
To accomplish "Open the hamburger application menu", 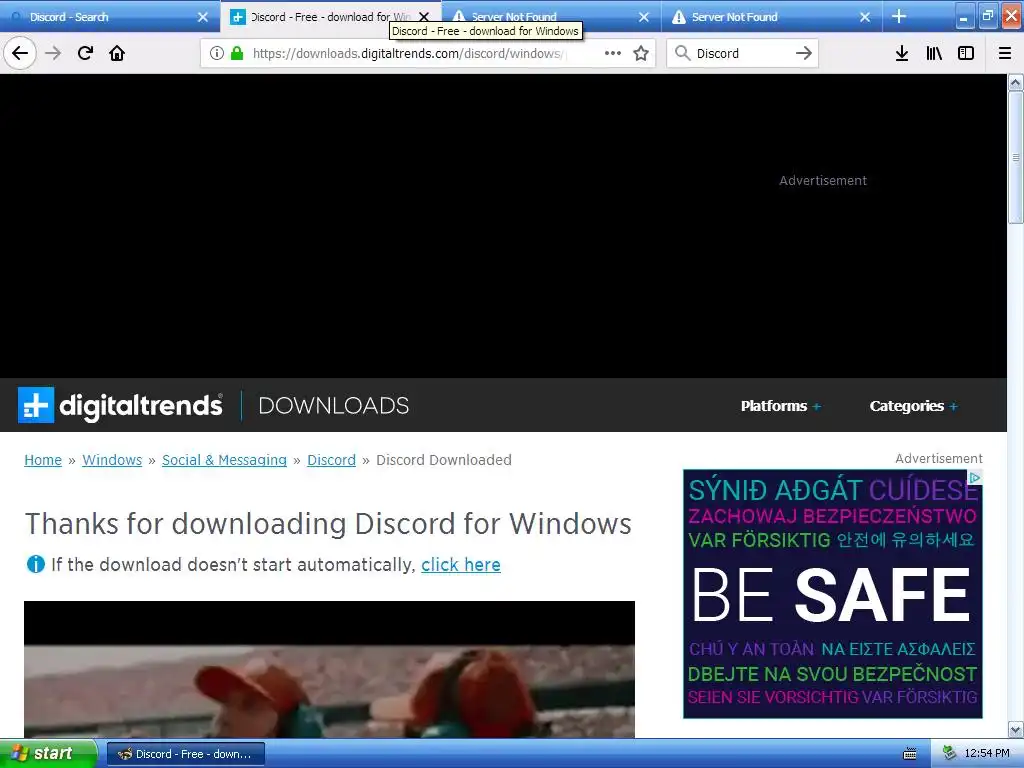I will pos(1005,53).
